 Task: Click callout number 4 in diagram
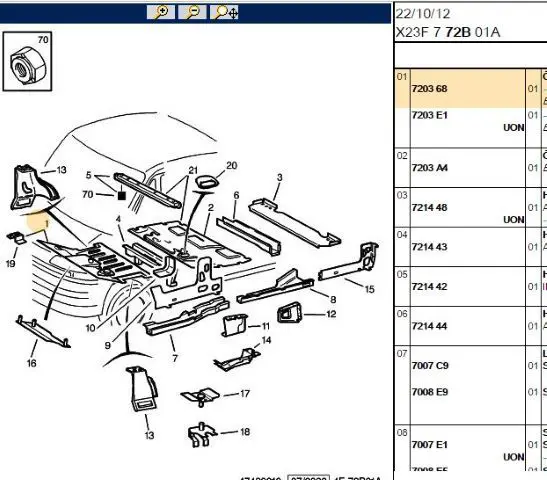[118, 219]
